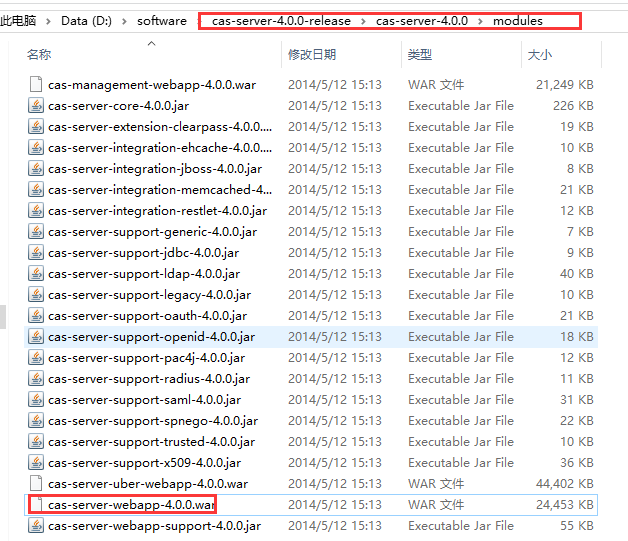The width and height of the screenshot is (628, 541).
Task: Click file name cas-server-webapp-4.0.0.war
Action: [x=131, y=505]
